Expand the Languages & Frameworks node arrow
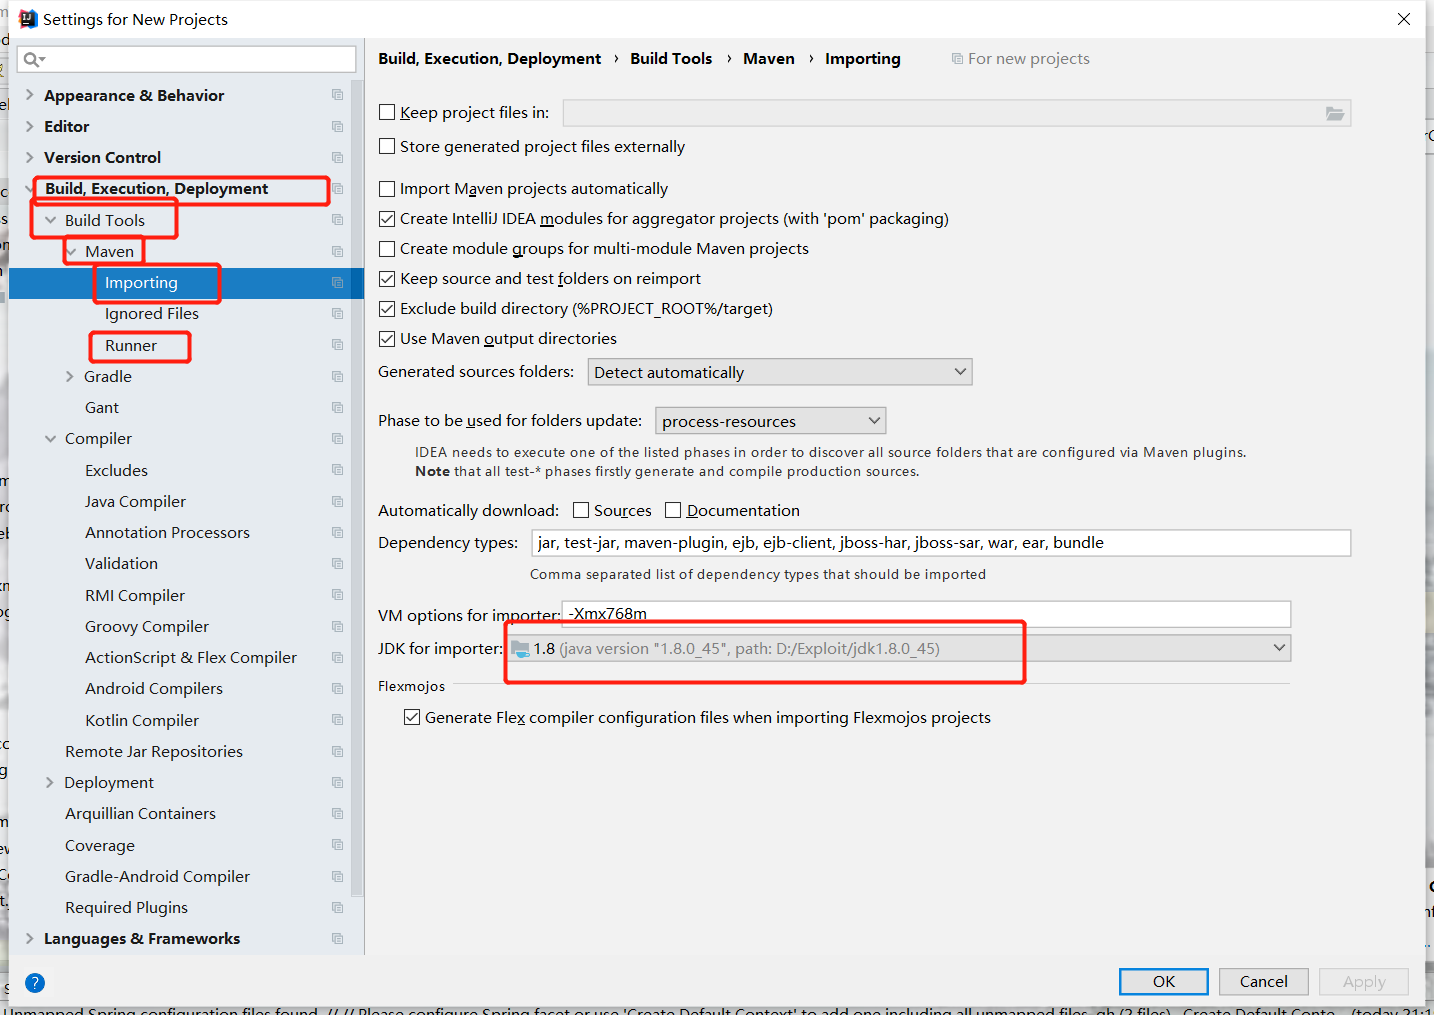The height and width of the screenshot is (1015, 1434). [x=30, y=938]
